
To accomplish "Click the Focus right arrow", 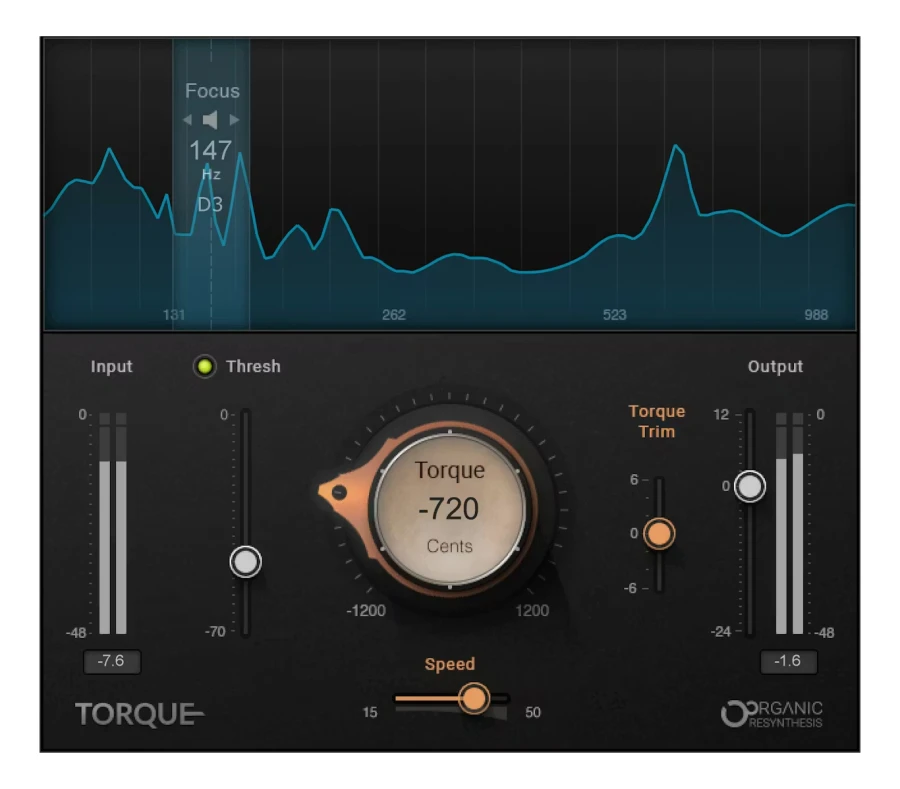I will click(234, 120).
